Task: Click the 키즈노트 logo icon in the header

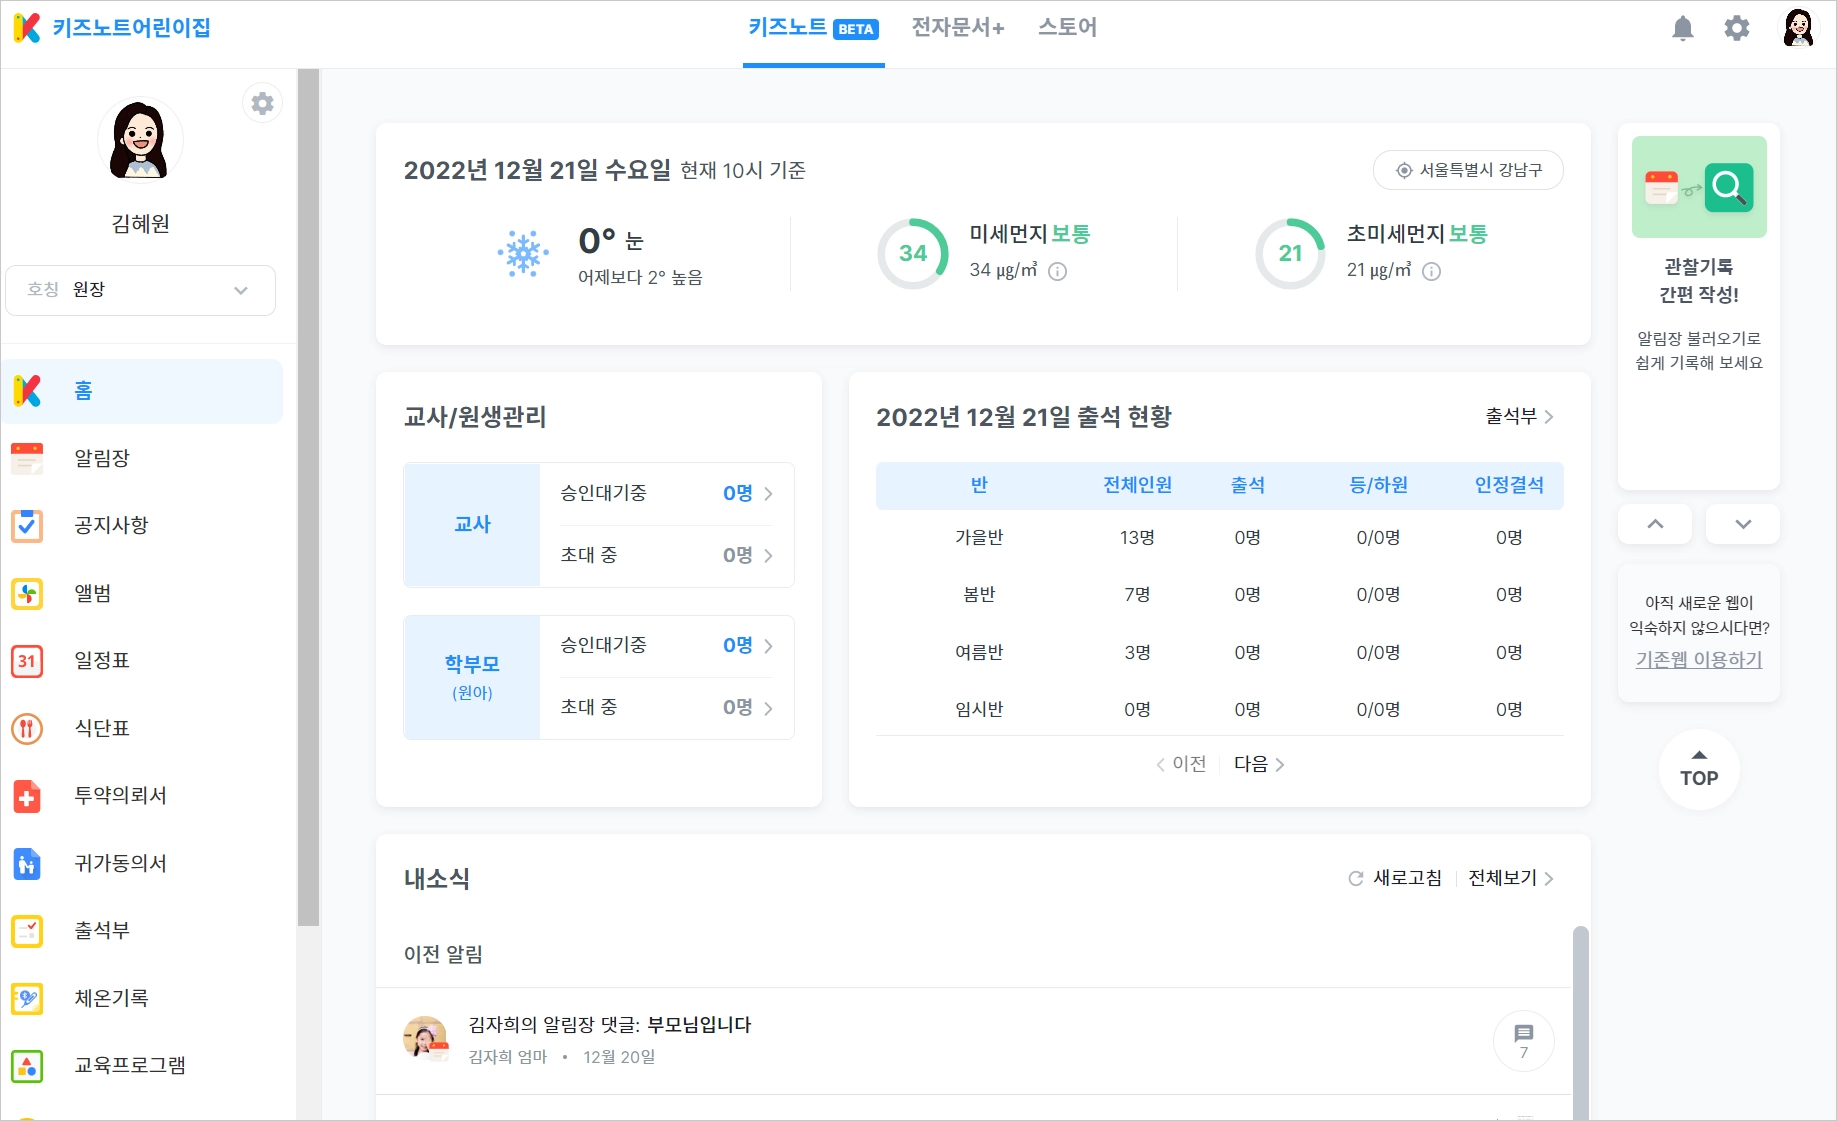Action: click(27, 28)
